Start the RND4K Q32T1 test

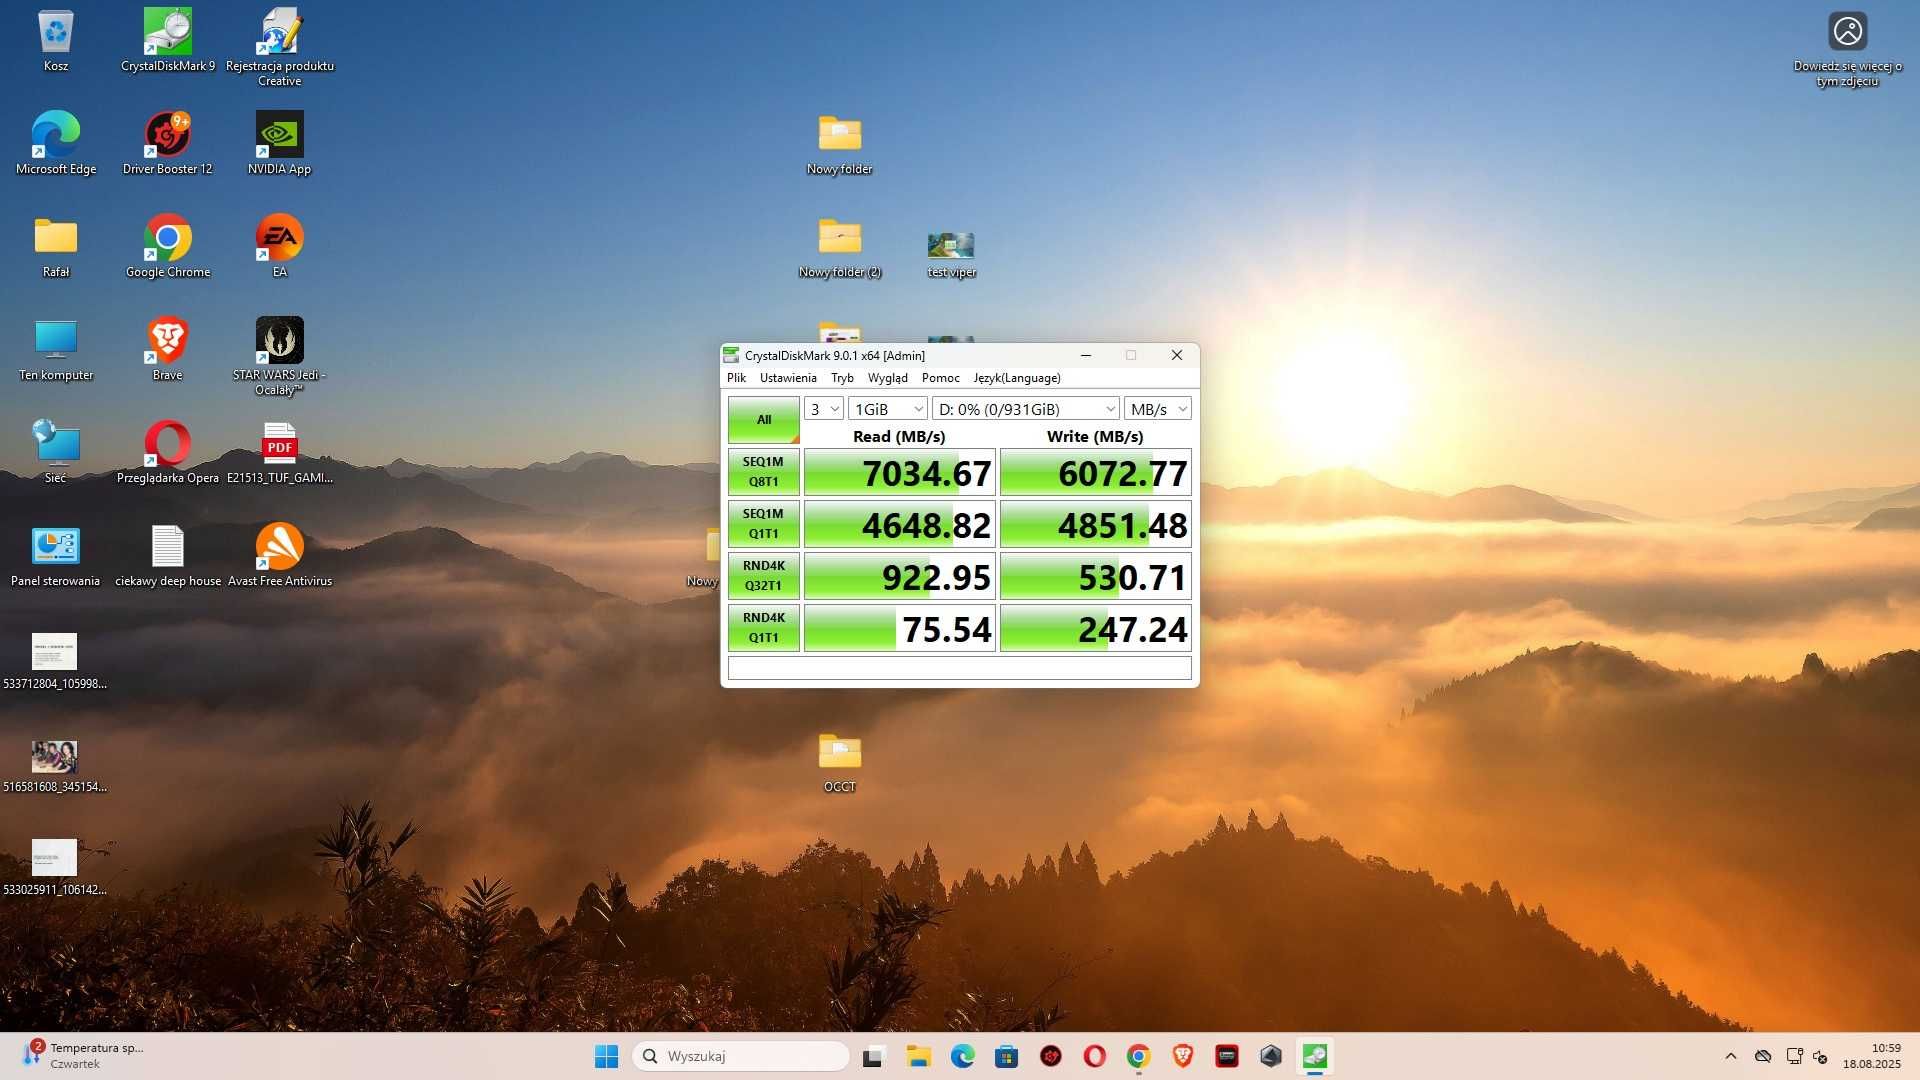point(763,576)
